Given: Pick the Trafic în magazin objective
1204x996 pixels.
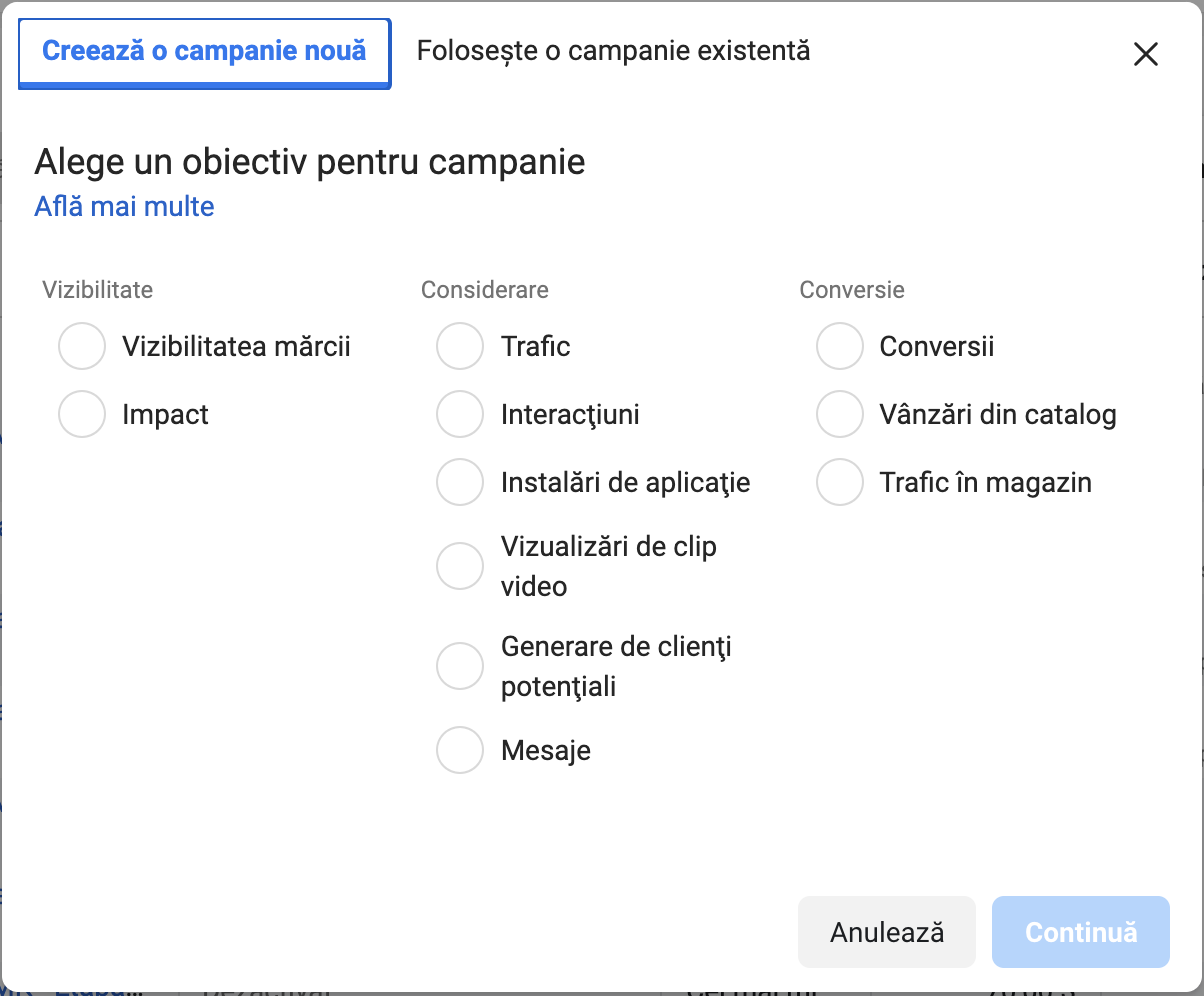Looking at the screenshot, I should click(x=839, y=482).
